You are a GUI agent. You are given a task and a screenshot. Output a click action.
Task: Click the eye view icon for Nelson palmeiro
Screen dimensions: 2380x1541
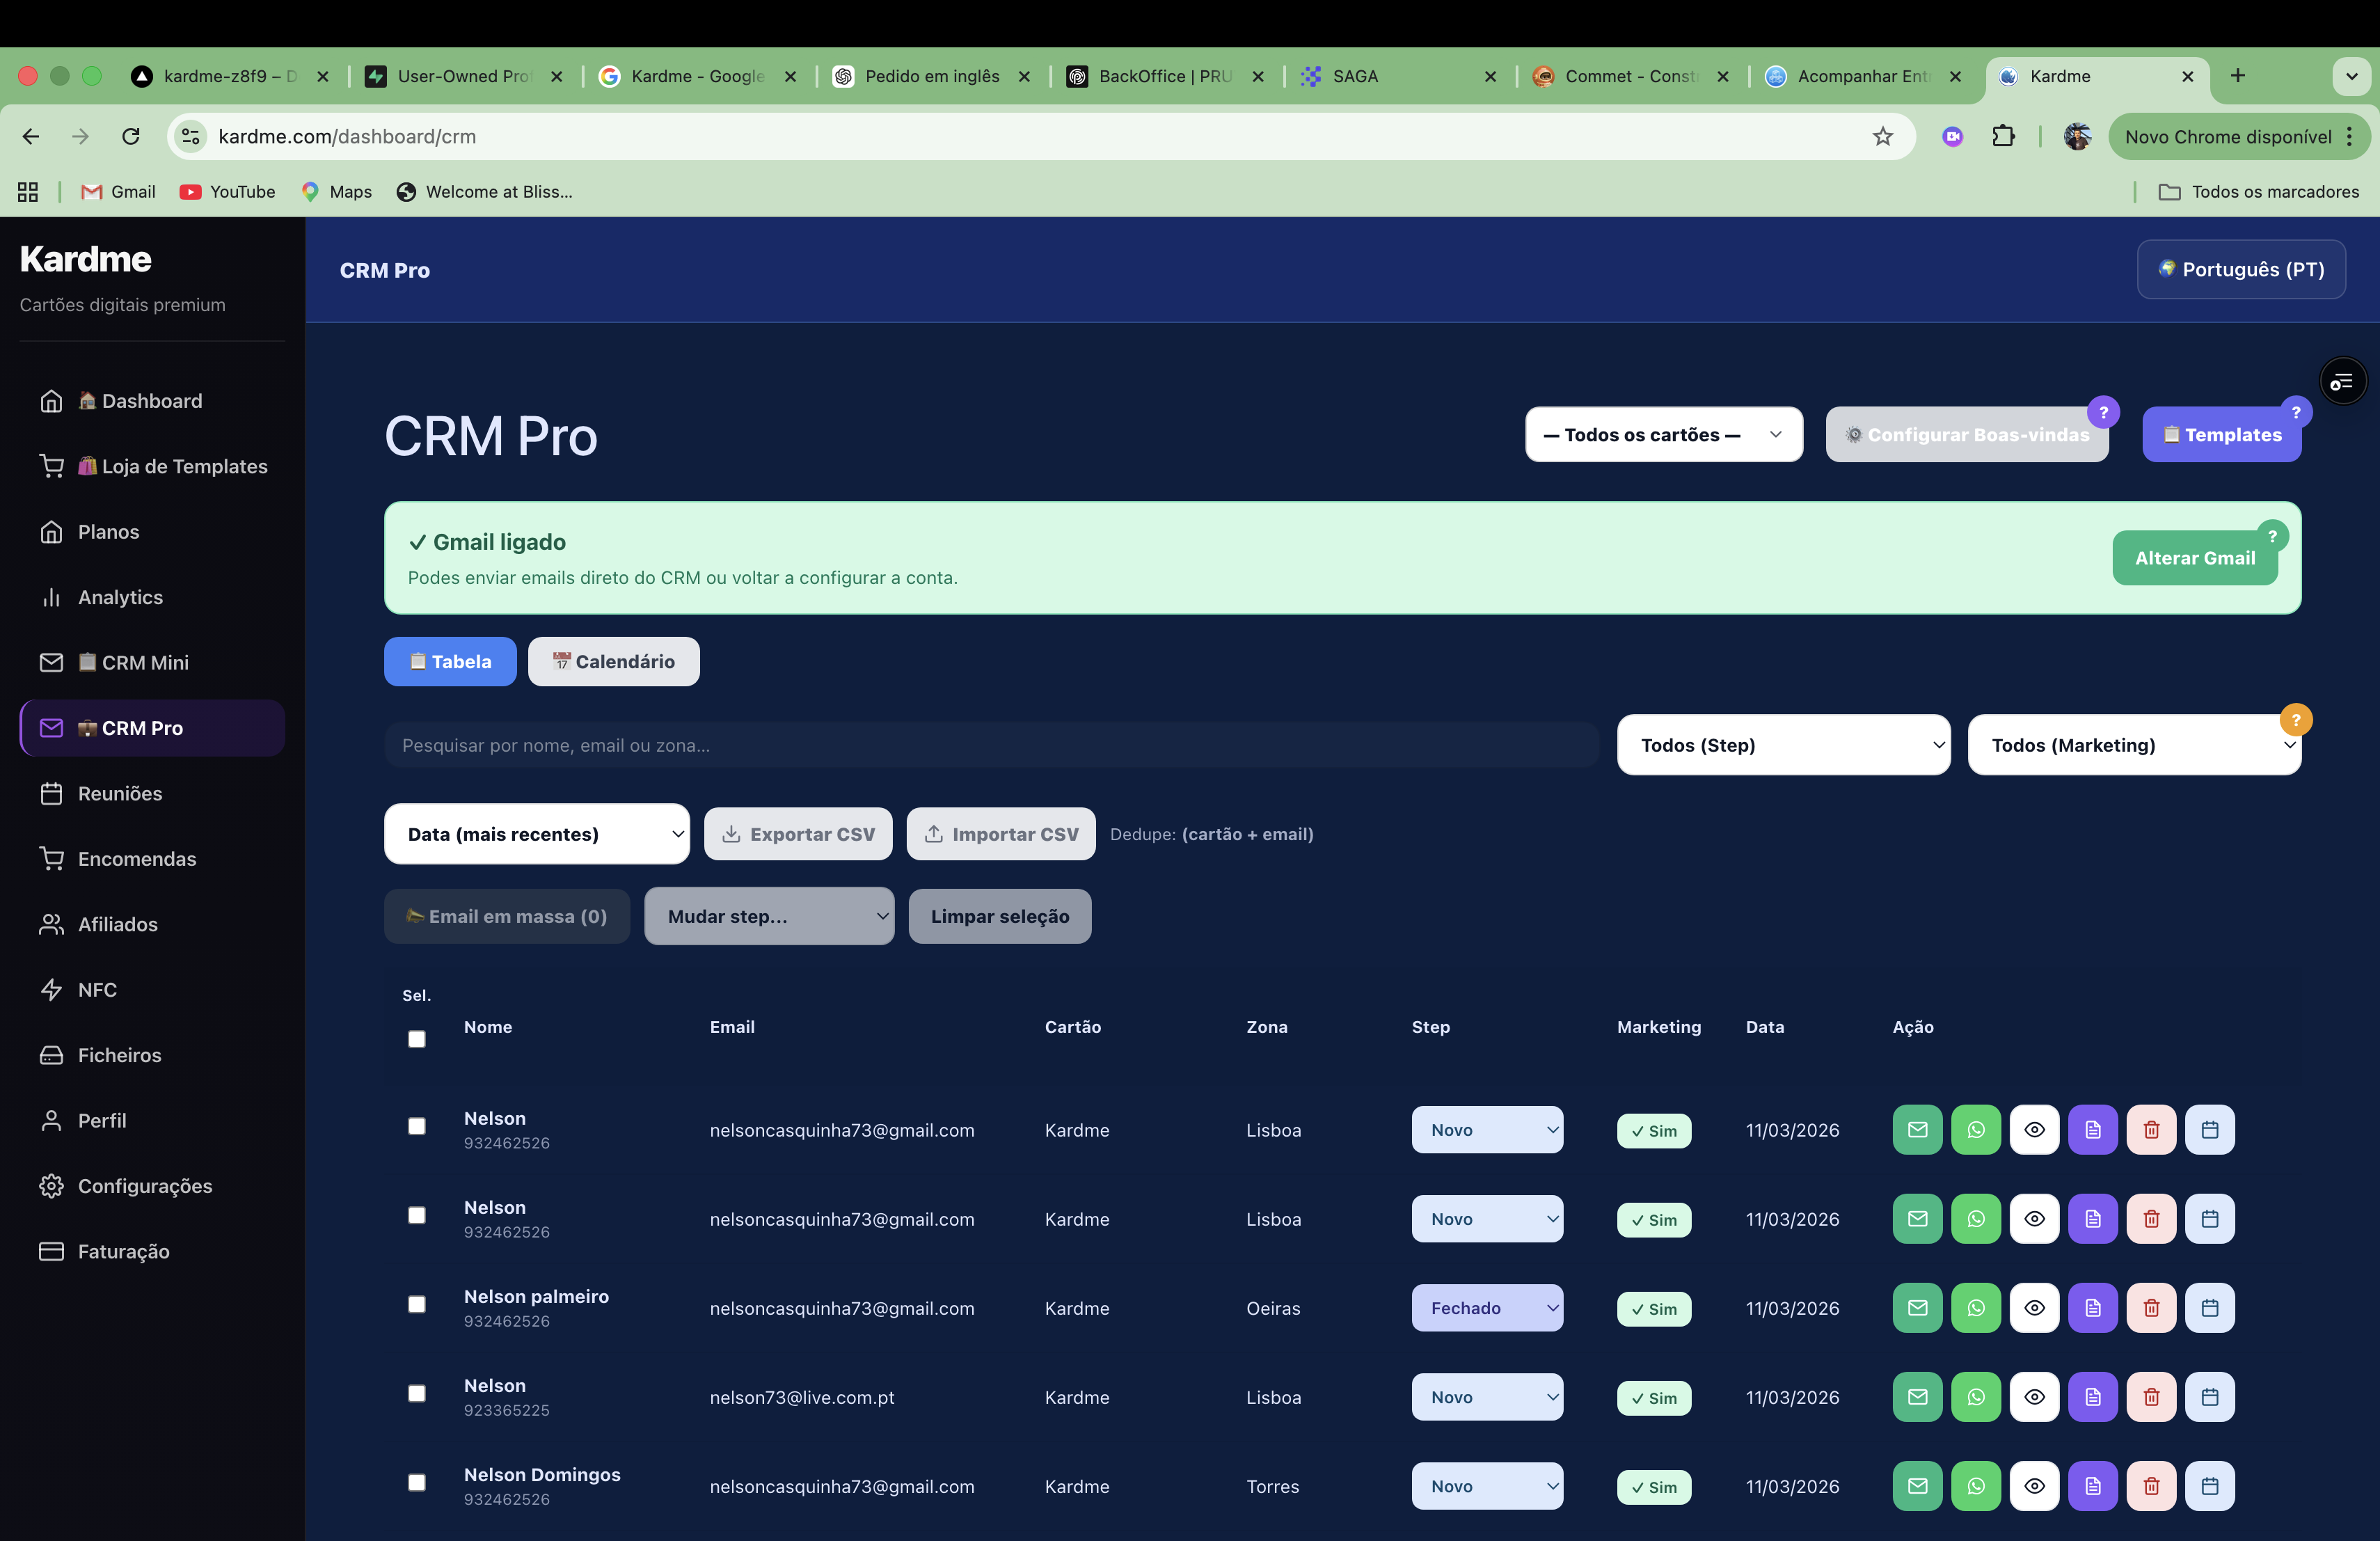[x=2034, y=1308]
